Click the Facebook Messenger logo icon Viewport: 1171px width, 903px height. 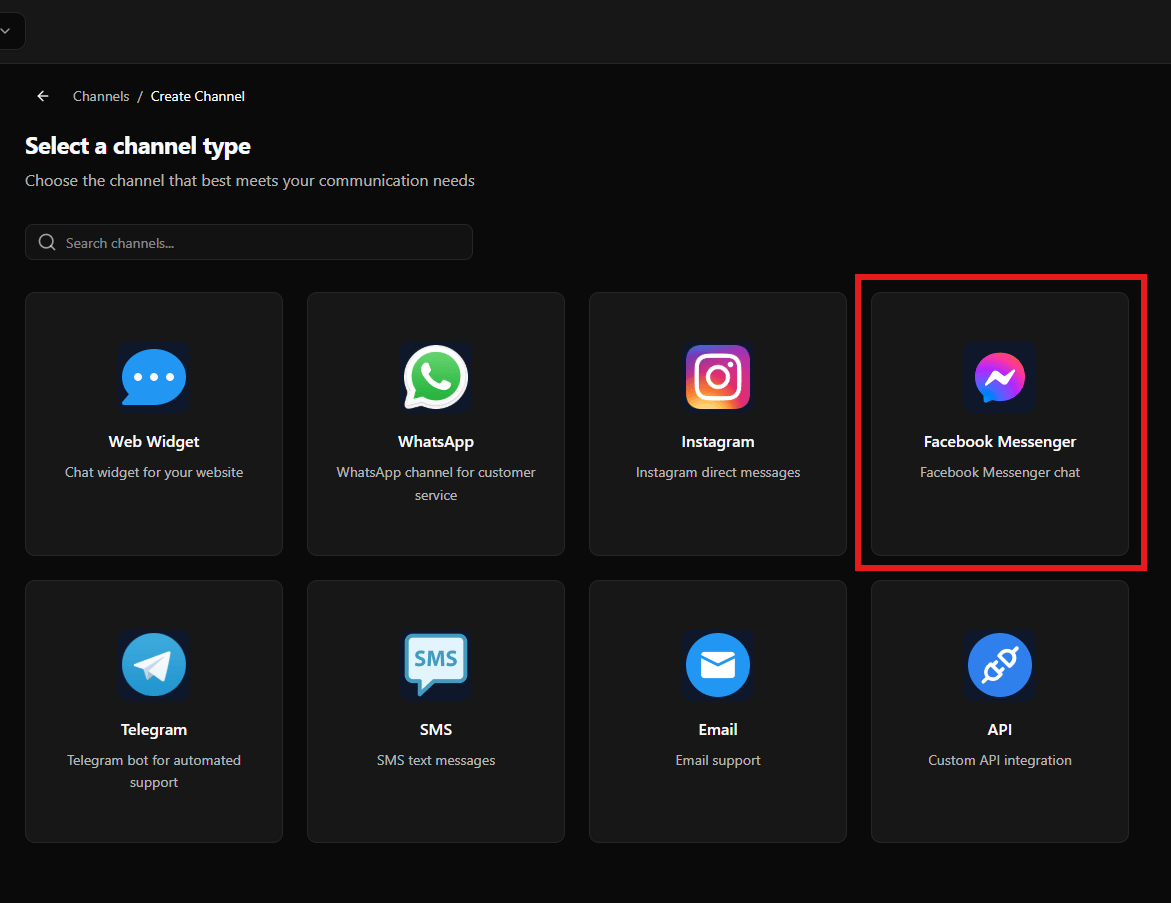coord(1000,377)
